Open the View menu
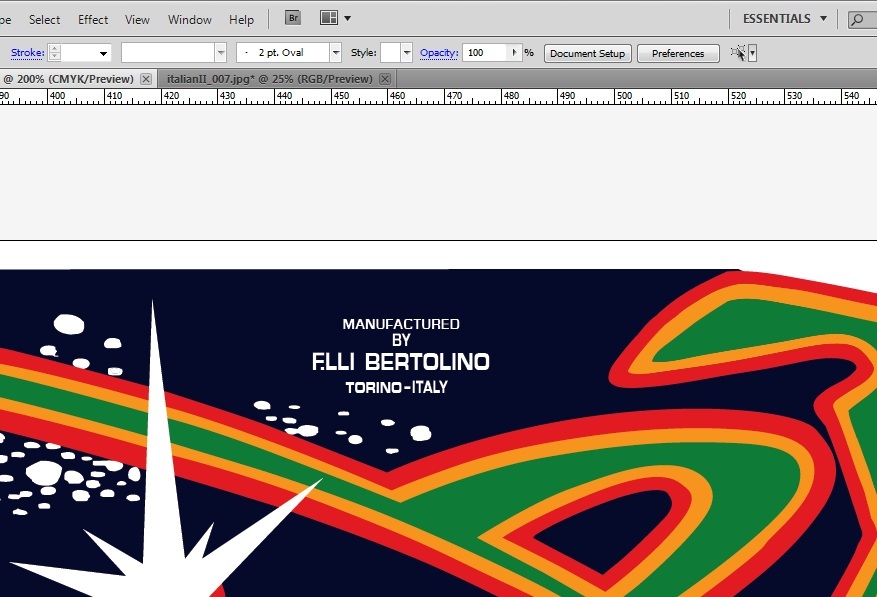The height and width of the screenshot is (597, 877). (137, 20)
